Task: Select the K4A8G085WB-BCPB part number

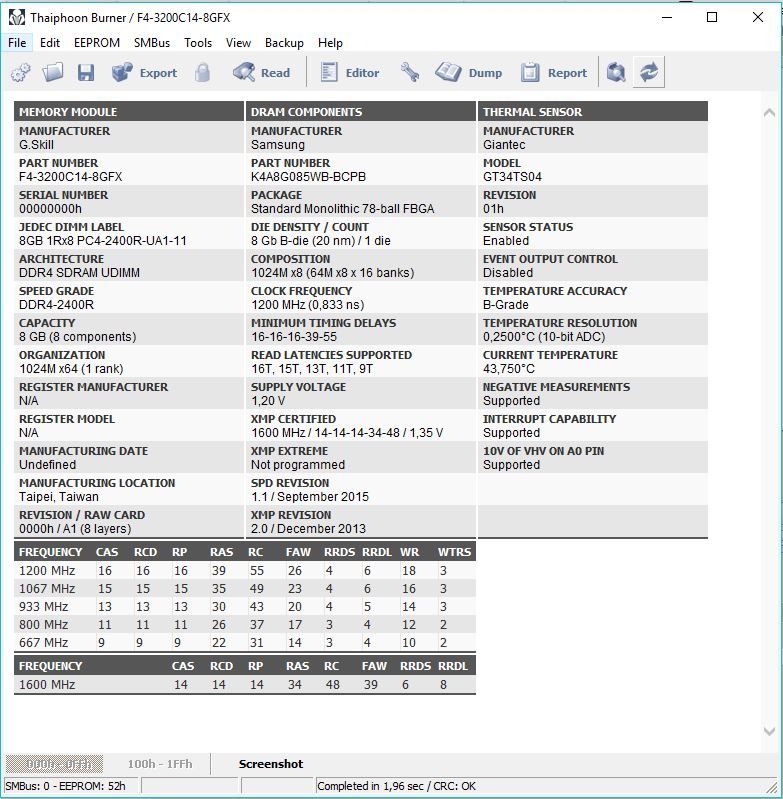Action: (x=308, y=177)
